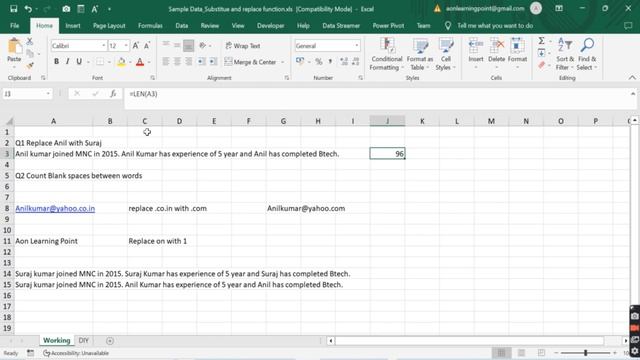Click Merge & Center button

[x=251, y=62]
